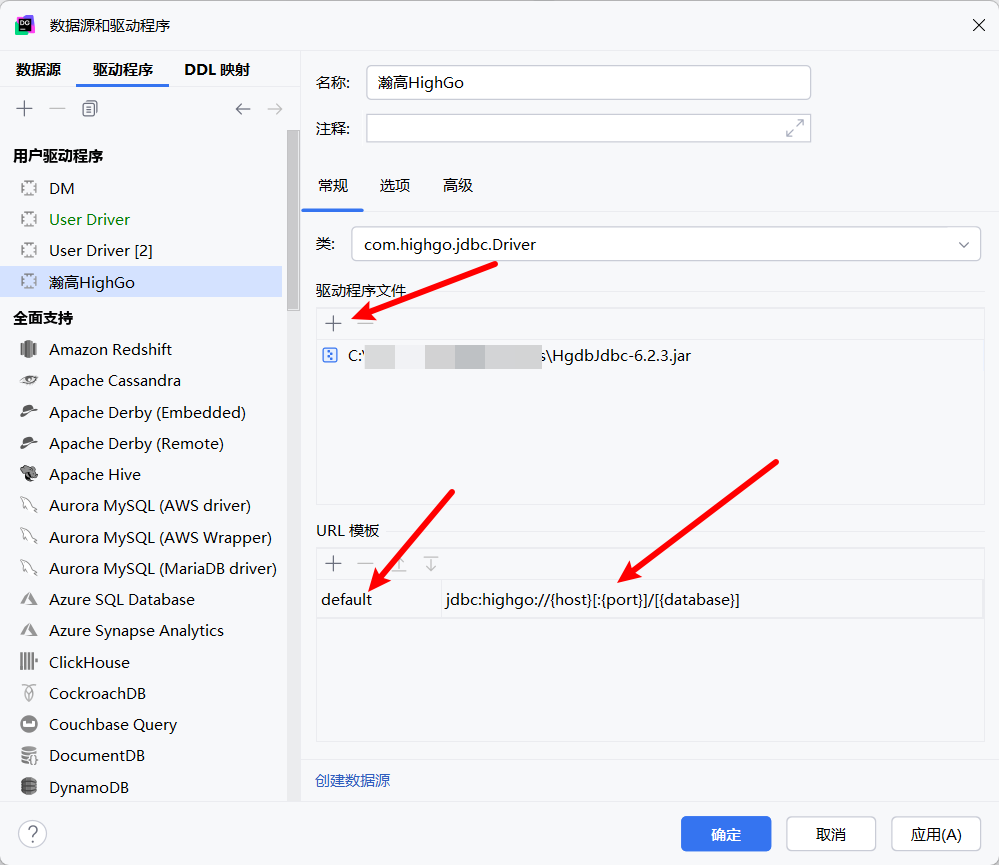The height and width of the screenshot is (865, 999).
Task: Click the 确定 button
Action: pyautogui.click(x=726, y=834)
